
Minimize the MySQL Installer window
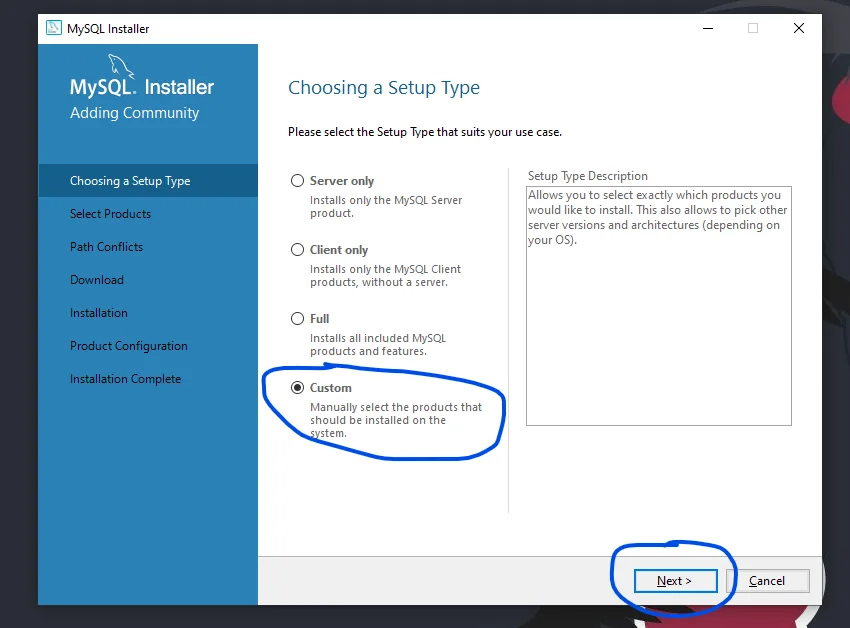(x=707, y=29)
